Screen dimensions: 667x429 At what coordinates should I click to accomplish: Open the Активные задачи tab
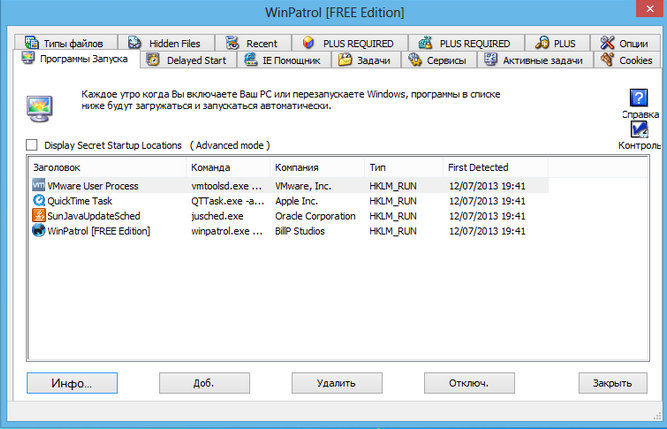536,60
